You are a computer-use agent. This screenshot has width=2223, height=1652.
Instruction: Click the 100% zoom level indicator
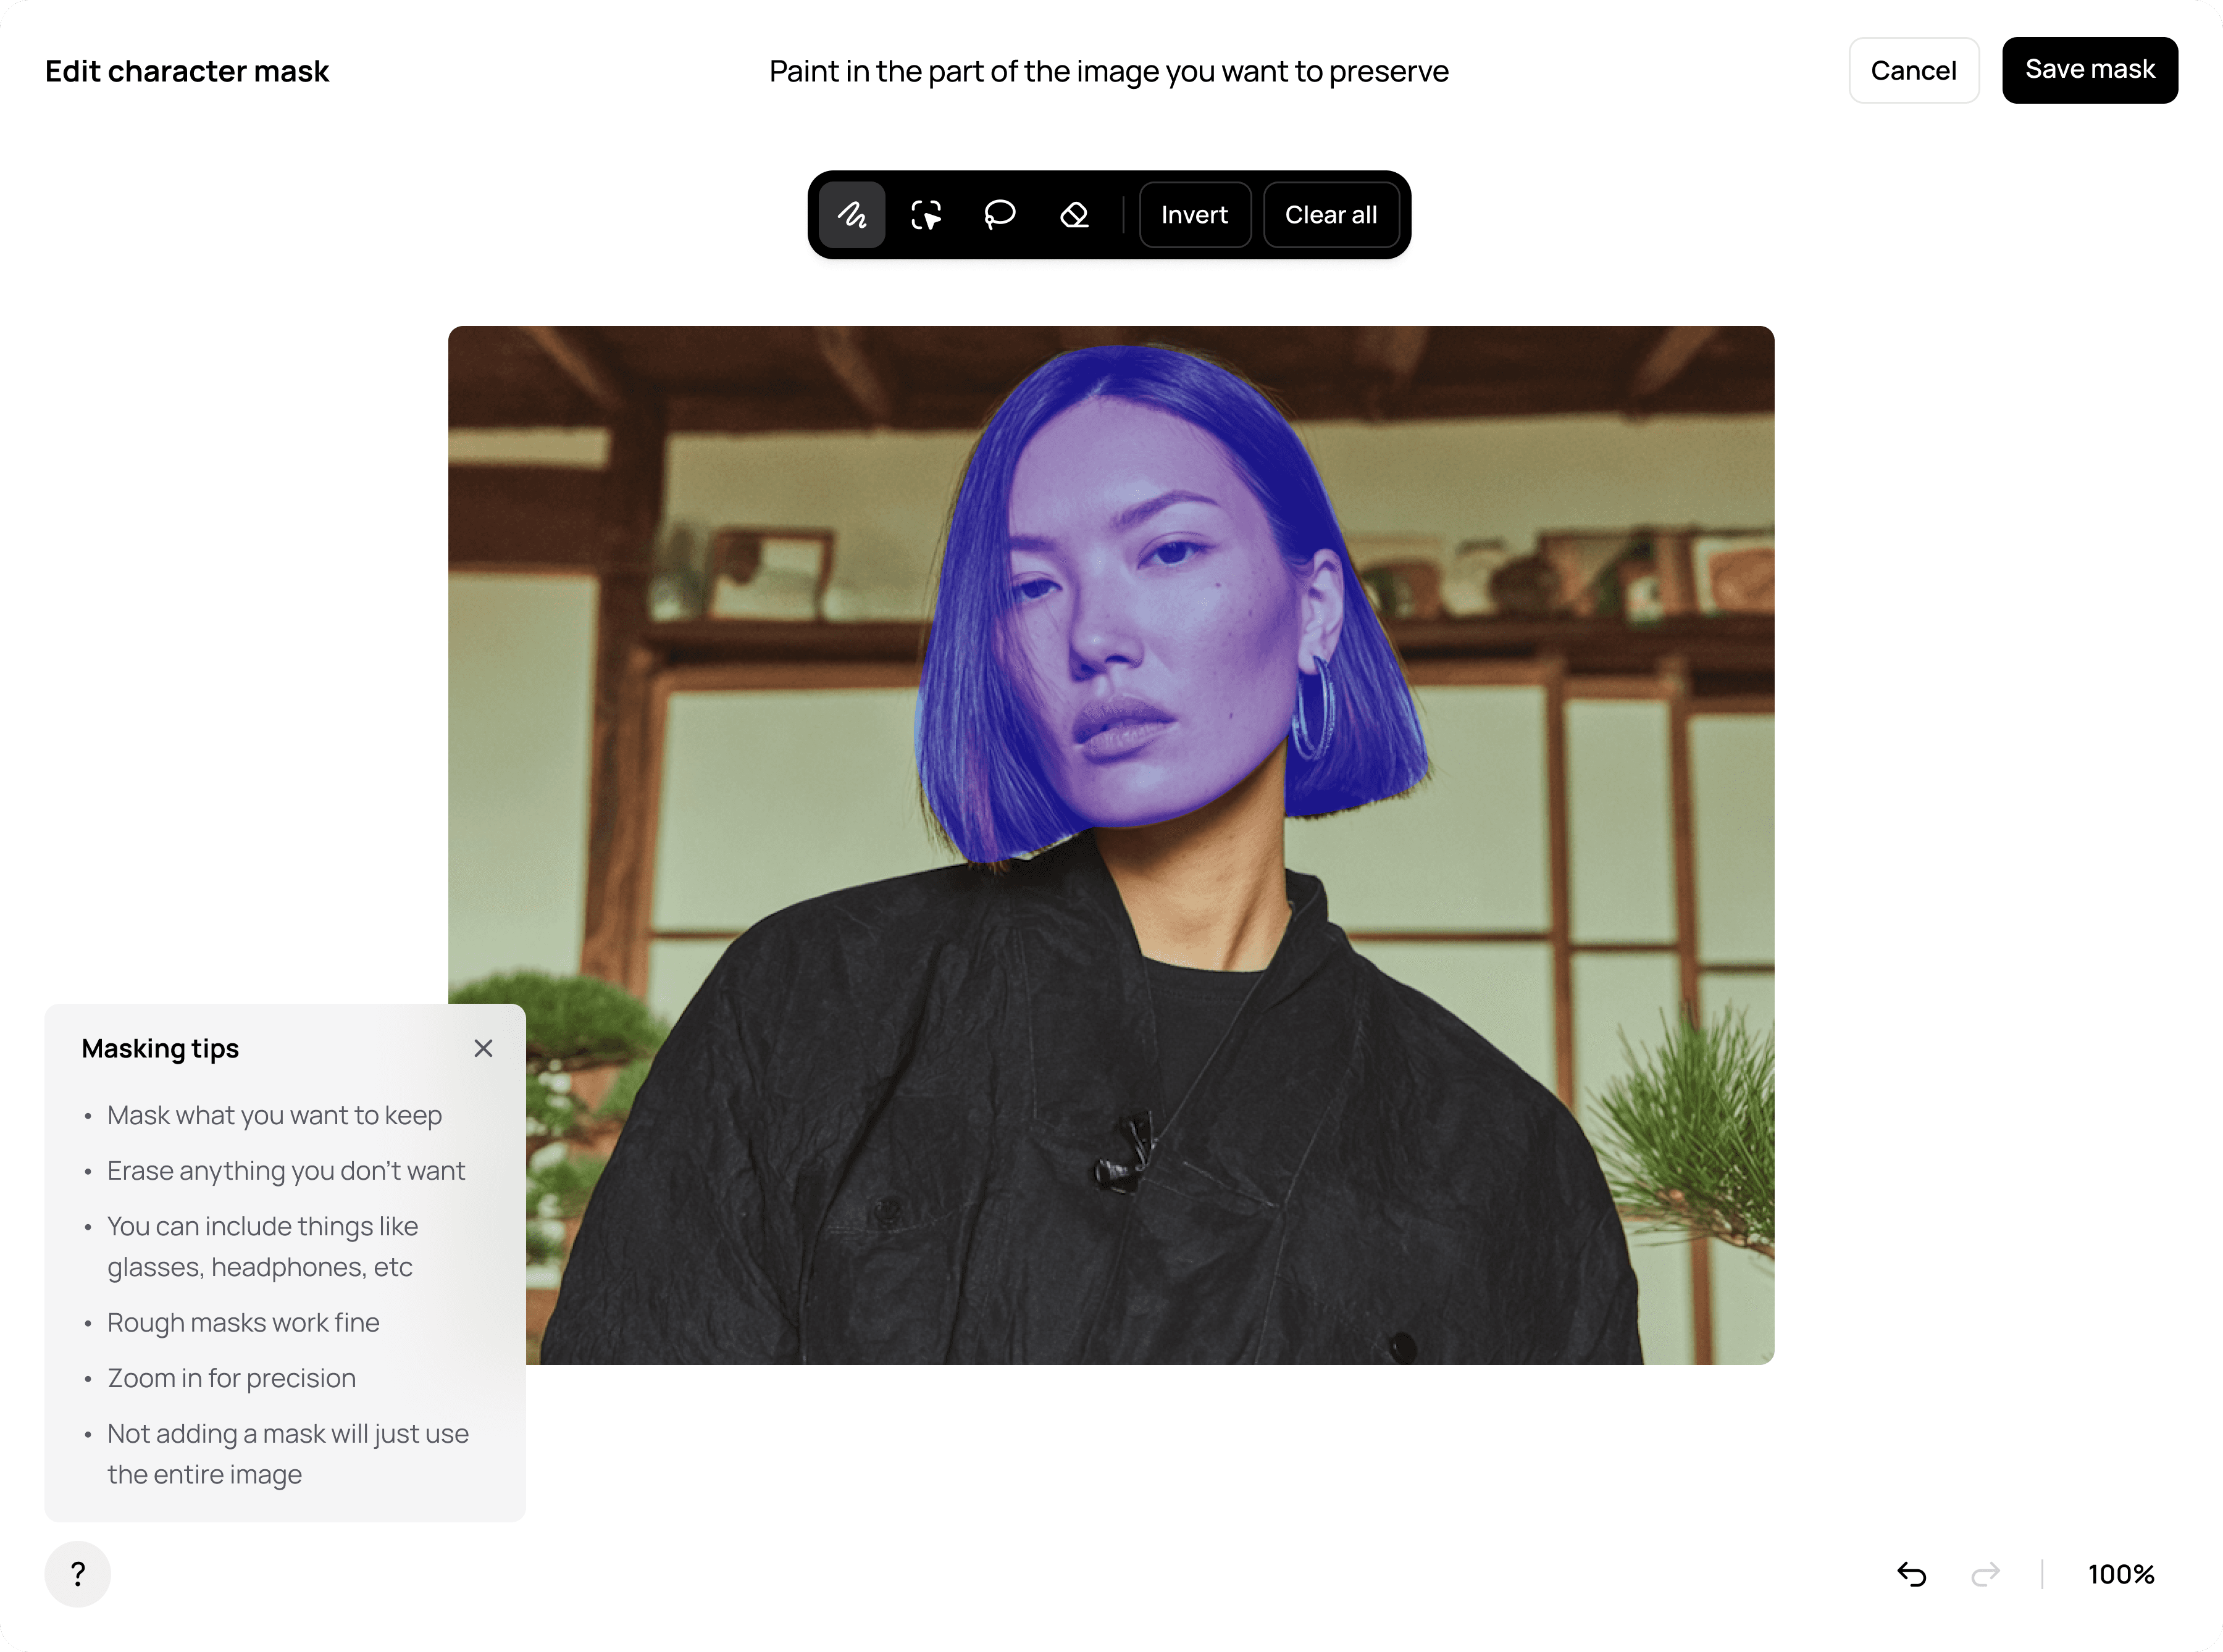click(x=2120, y=1574)
